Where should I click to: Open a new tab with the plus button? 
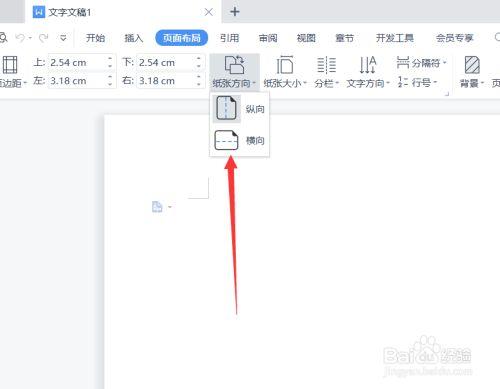(235, 12)
